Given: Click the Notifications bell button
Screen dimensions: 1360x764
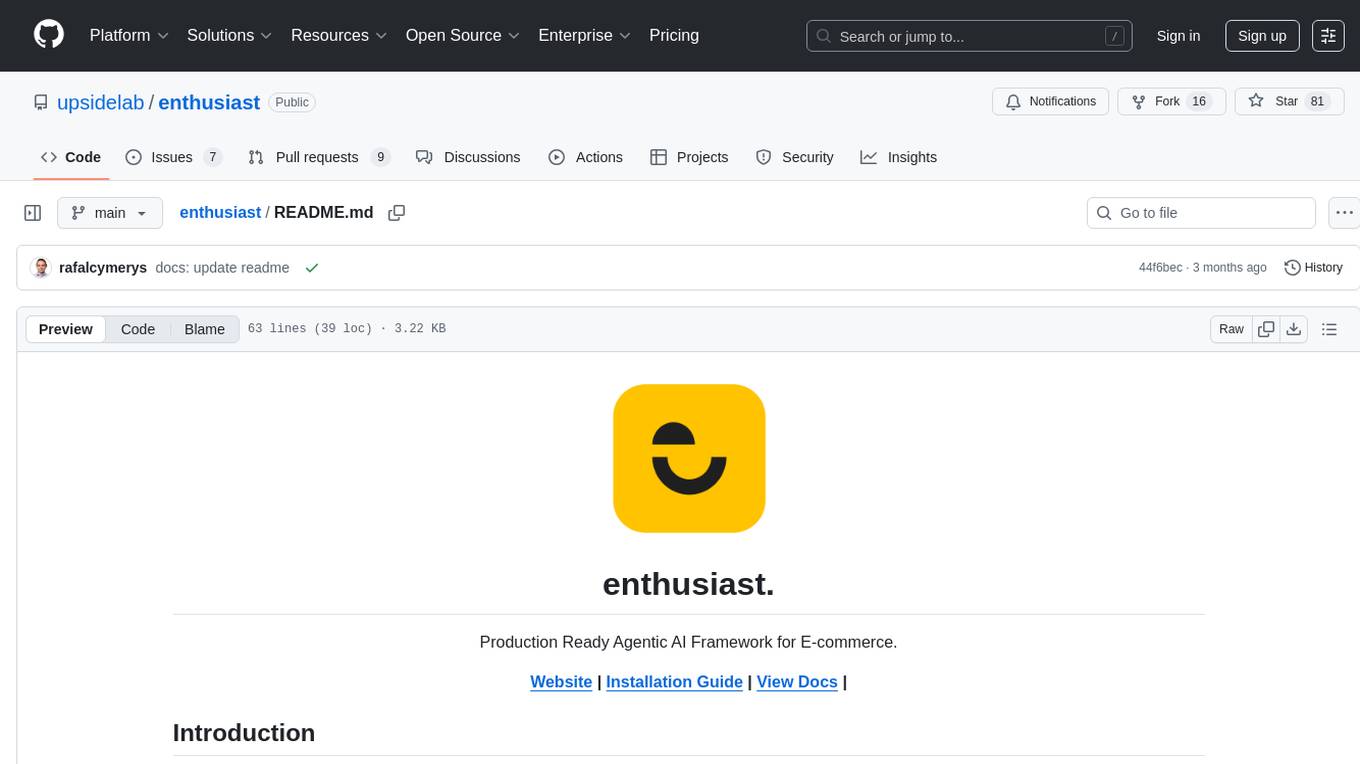Looking at the screenshot, I should coord(1051,102).
